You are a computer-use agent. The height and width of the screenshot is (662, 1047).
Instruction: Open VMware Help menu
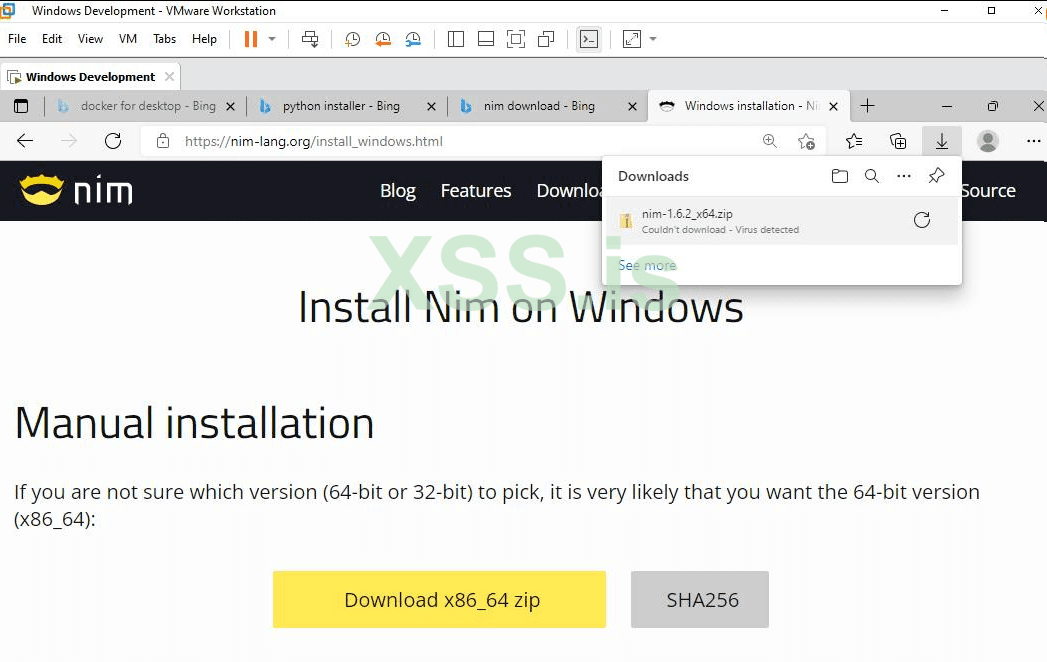204,39
